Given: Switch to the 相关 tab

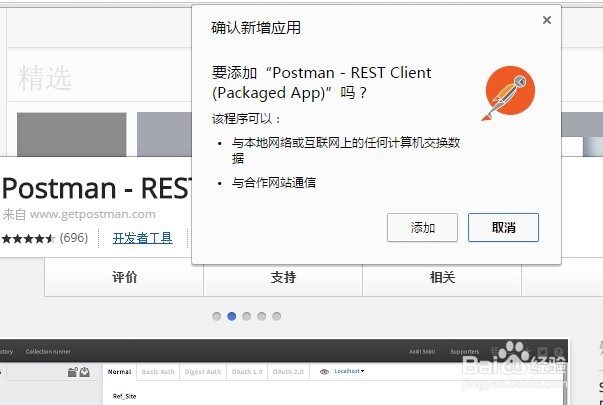Looking at the screenshot, I should pyautogui.click(x=442, y=277).
